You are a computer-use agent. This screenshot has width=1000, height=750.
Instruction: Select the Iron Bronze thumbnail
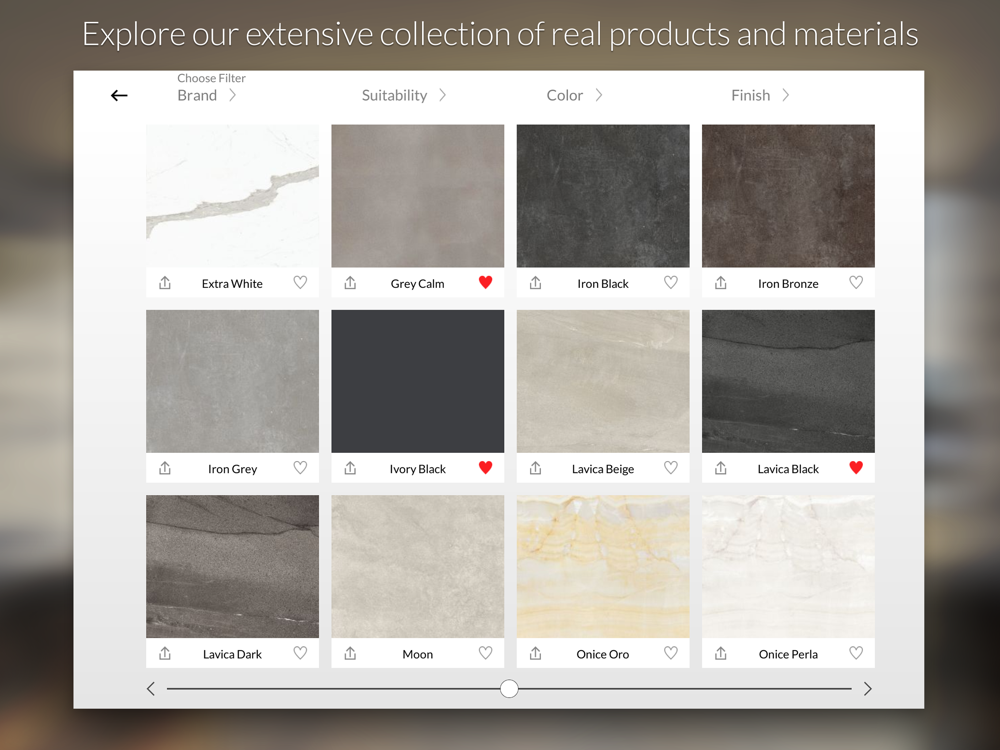pyautogui.click(x=788, y=196)
